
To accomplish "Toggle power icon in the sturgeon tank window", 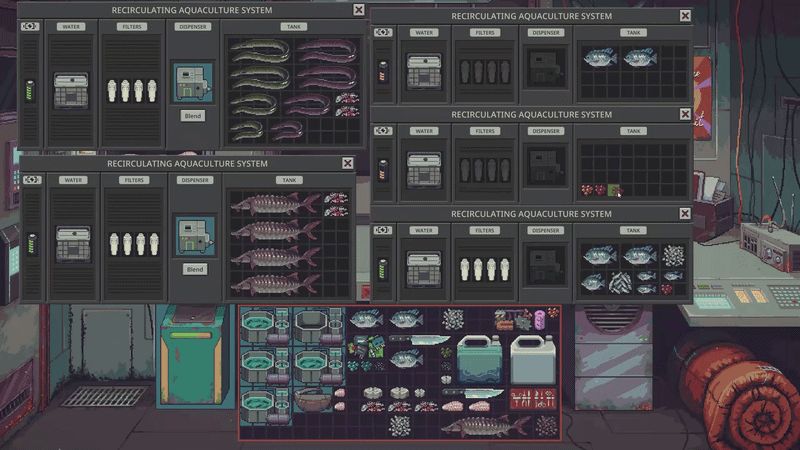I will click(x=32, y=180).
